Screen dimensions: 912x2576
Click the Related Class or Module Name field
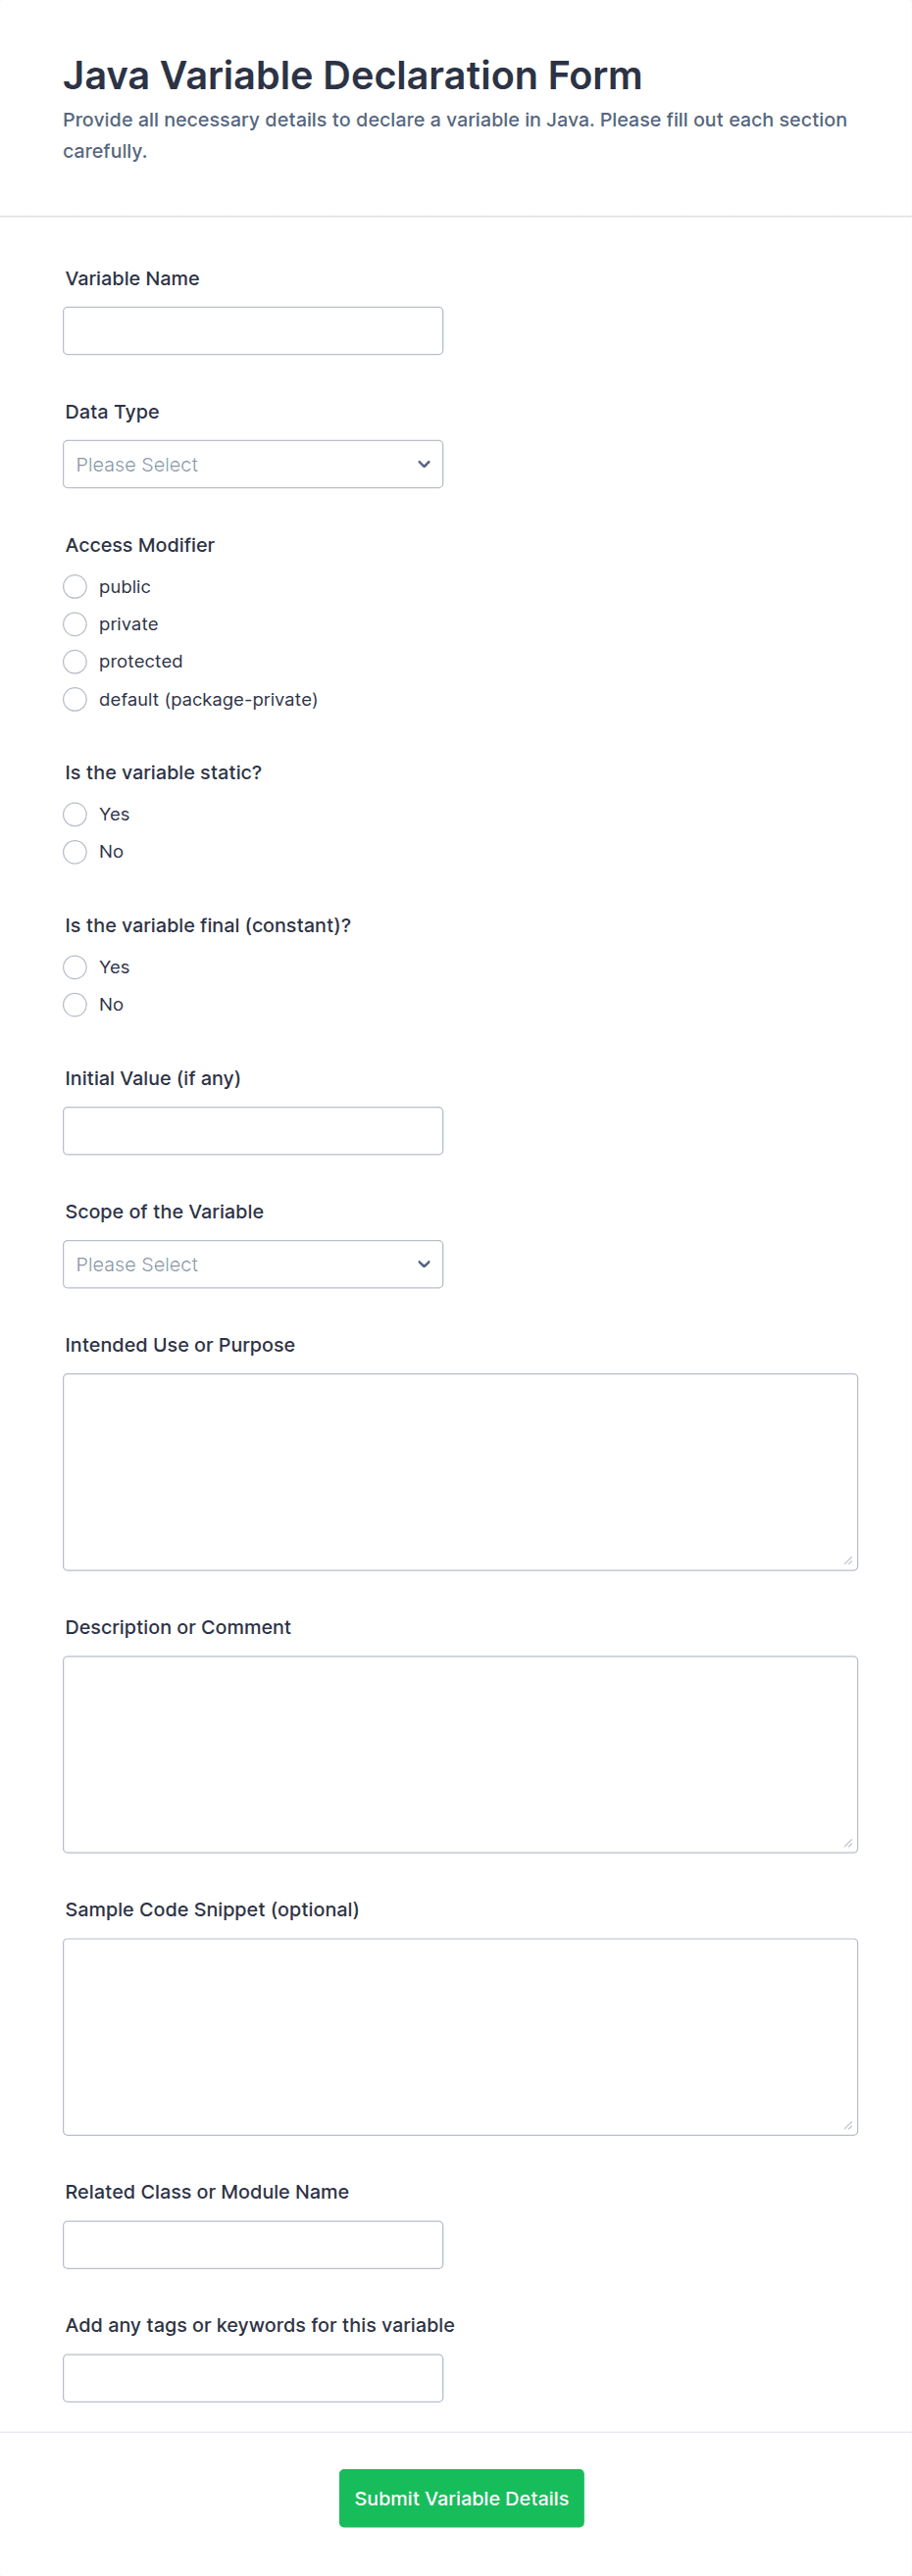click(x=252, y=2245)
